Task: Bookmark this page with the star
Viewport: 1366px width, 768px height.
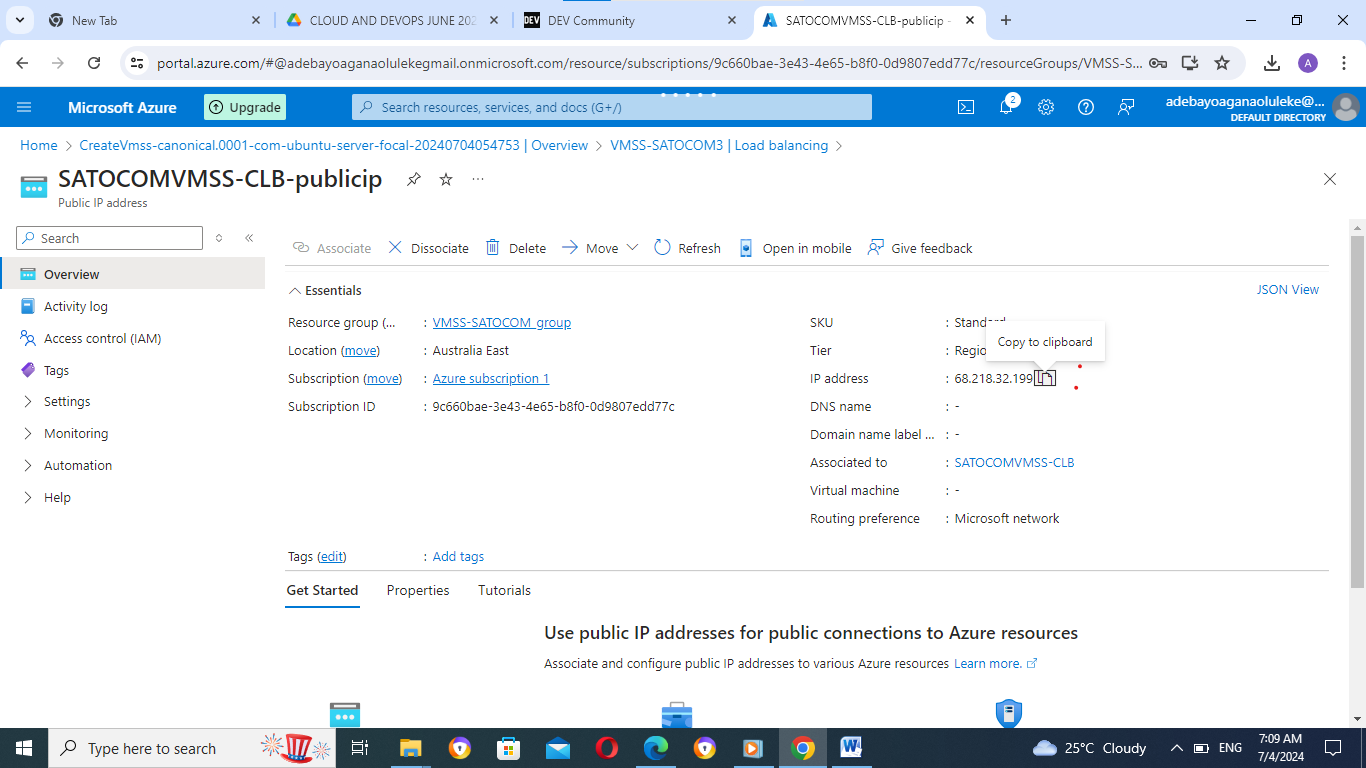Action: 1222,63
